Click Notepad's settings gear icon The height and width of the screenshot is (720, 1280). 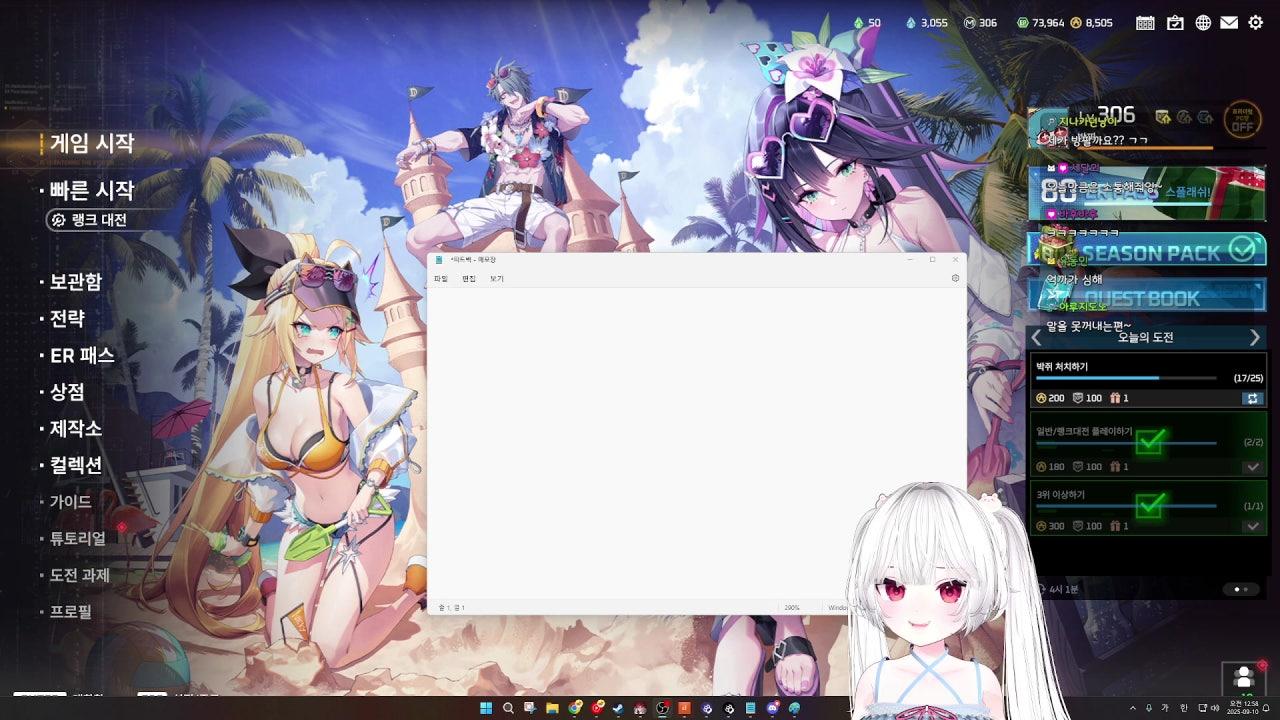[x=955, y=278]
